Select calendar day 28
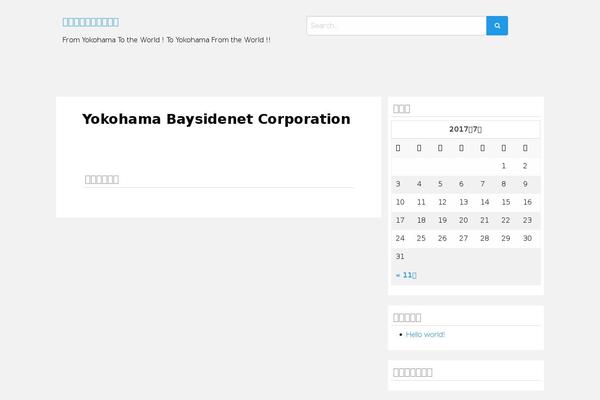The width and height of the screenshot is (600, 400). coord(485,238)
